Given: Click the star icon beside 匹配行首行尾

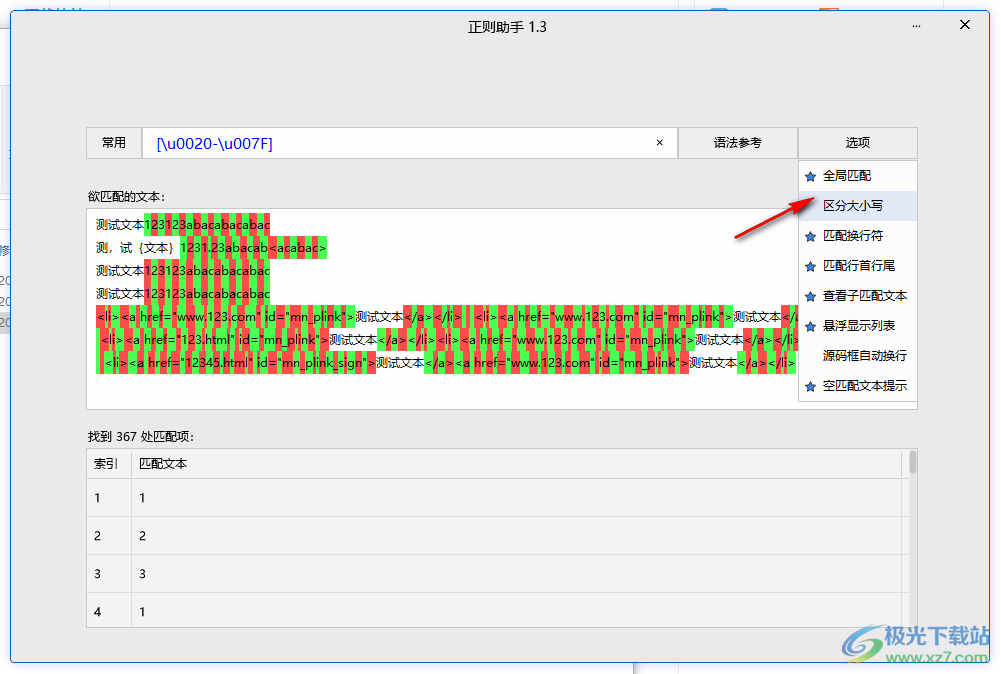Looking at the screenshot, I should [x=811, y=266].
